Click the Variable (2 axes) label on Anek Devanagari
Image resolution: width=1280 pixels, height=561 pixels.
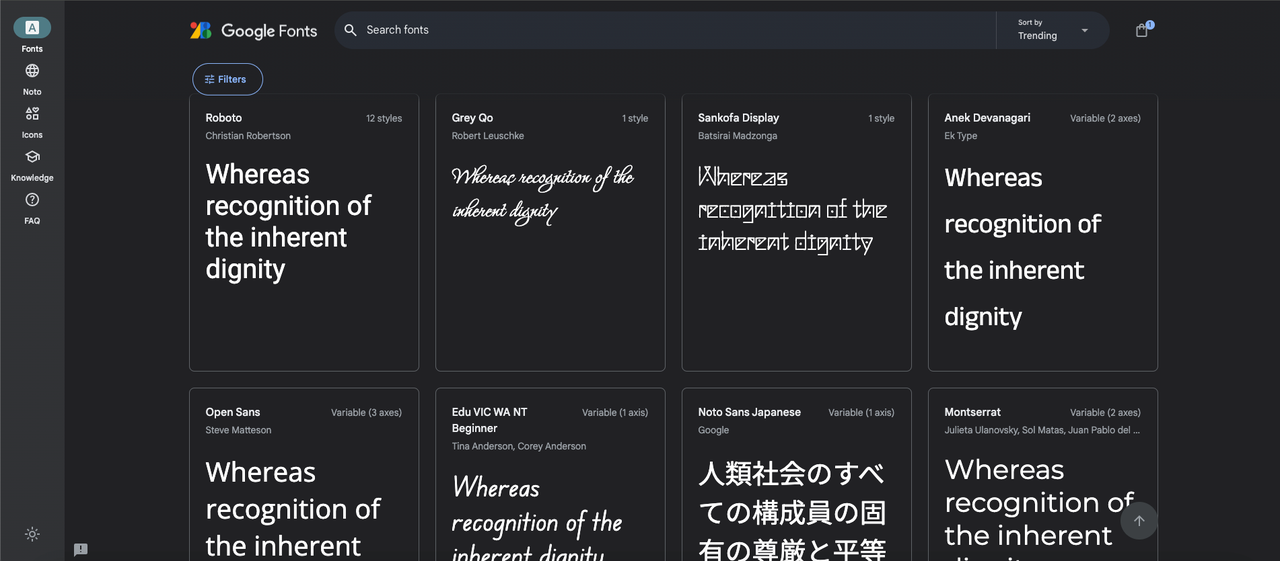tap(1105, 118)
